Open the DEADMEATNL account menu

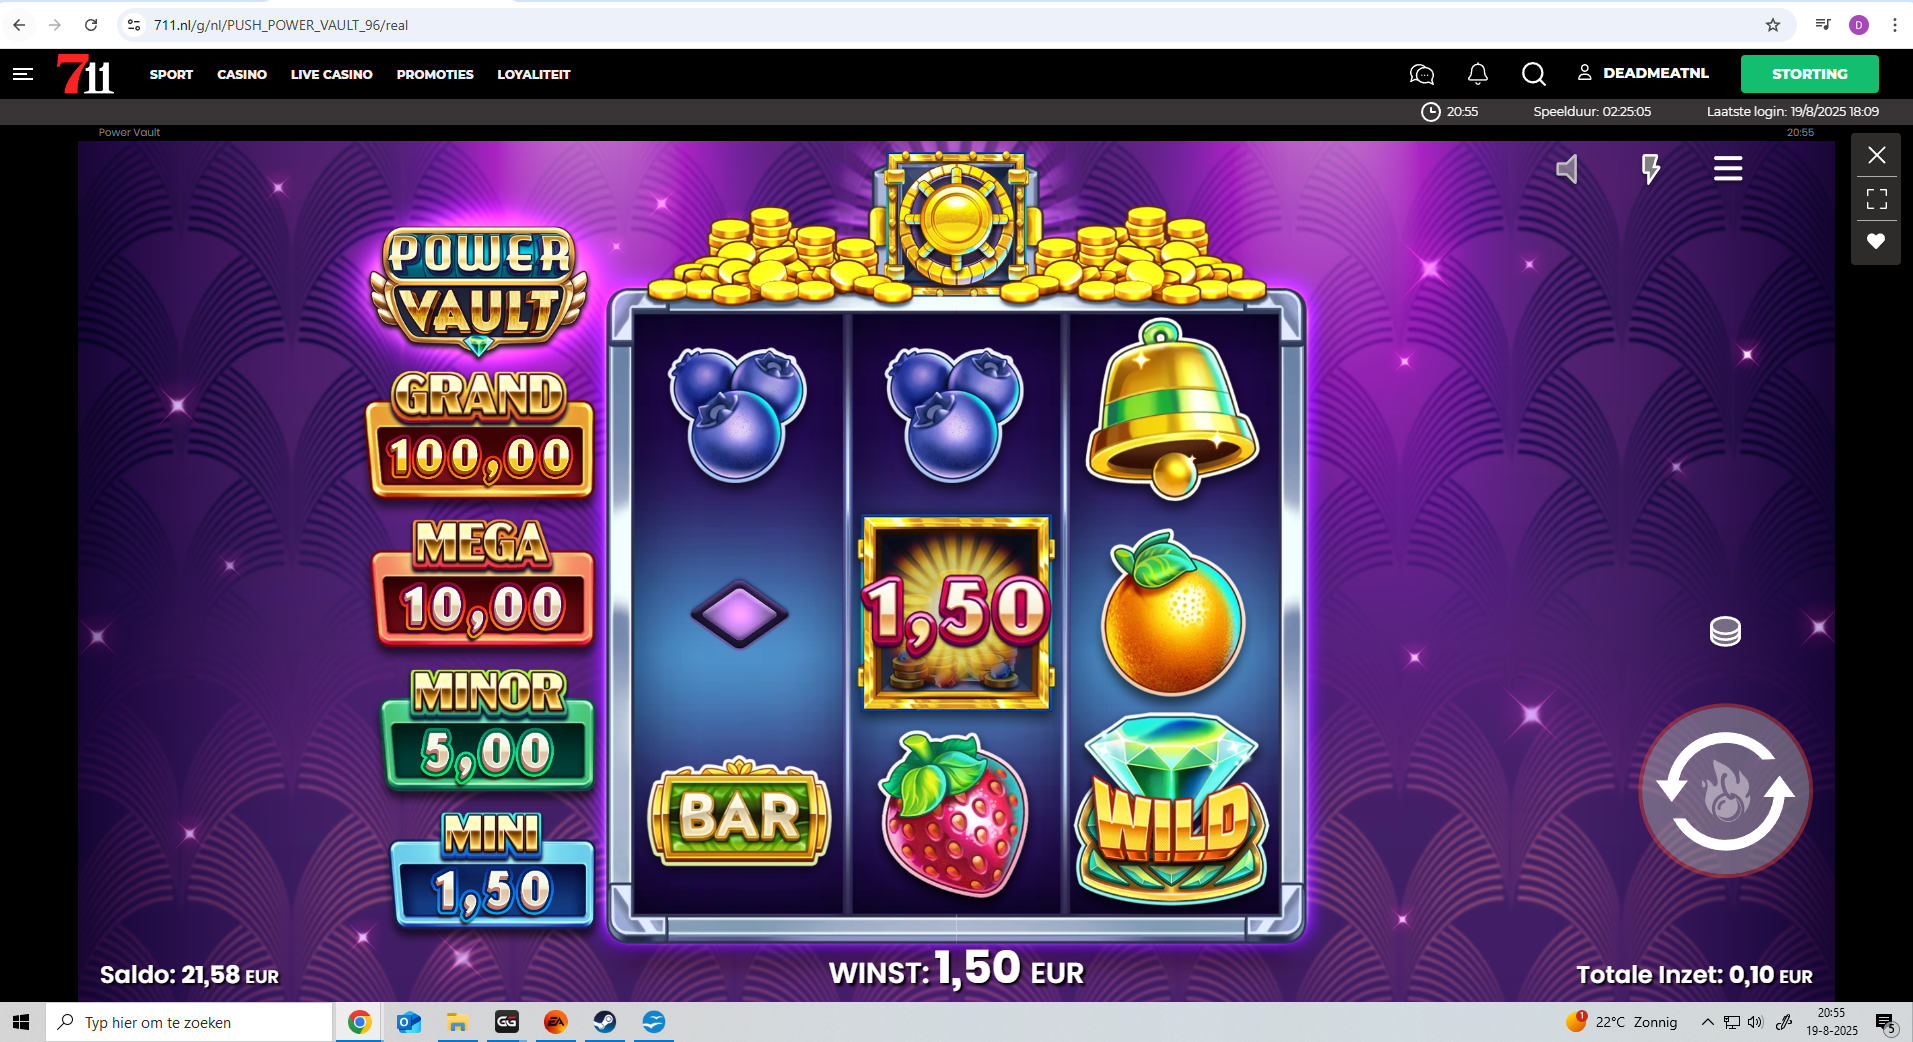point(1643,73)
